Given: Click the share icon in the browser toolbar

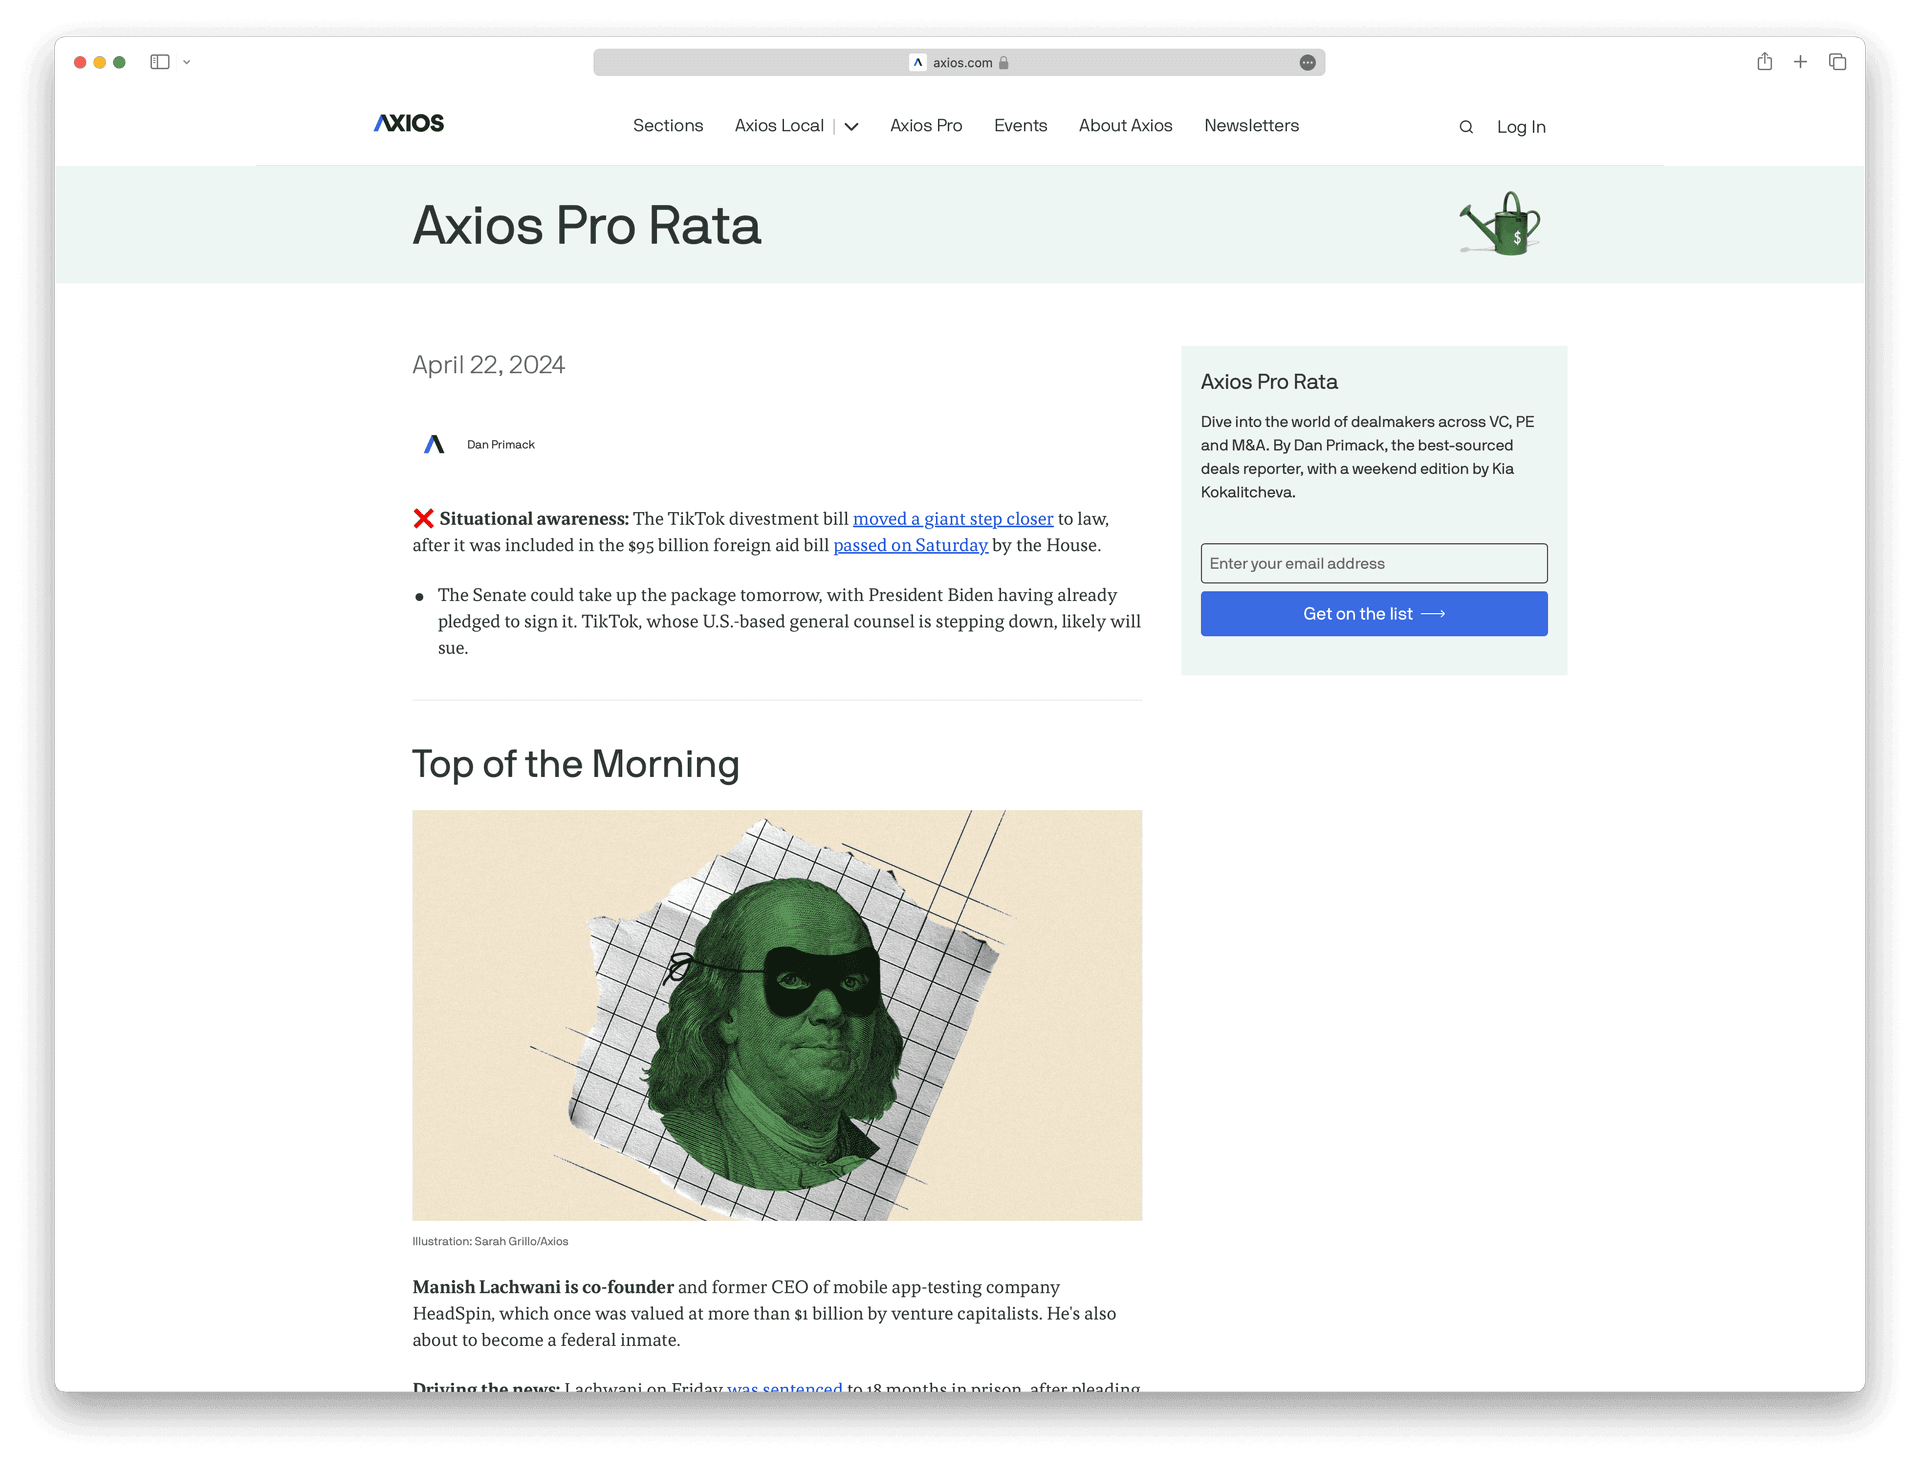Looking at the screenshot, I should click(1763, 62).
